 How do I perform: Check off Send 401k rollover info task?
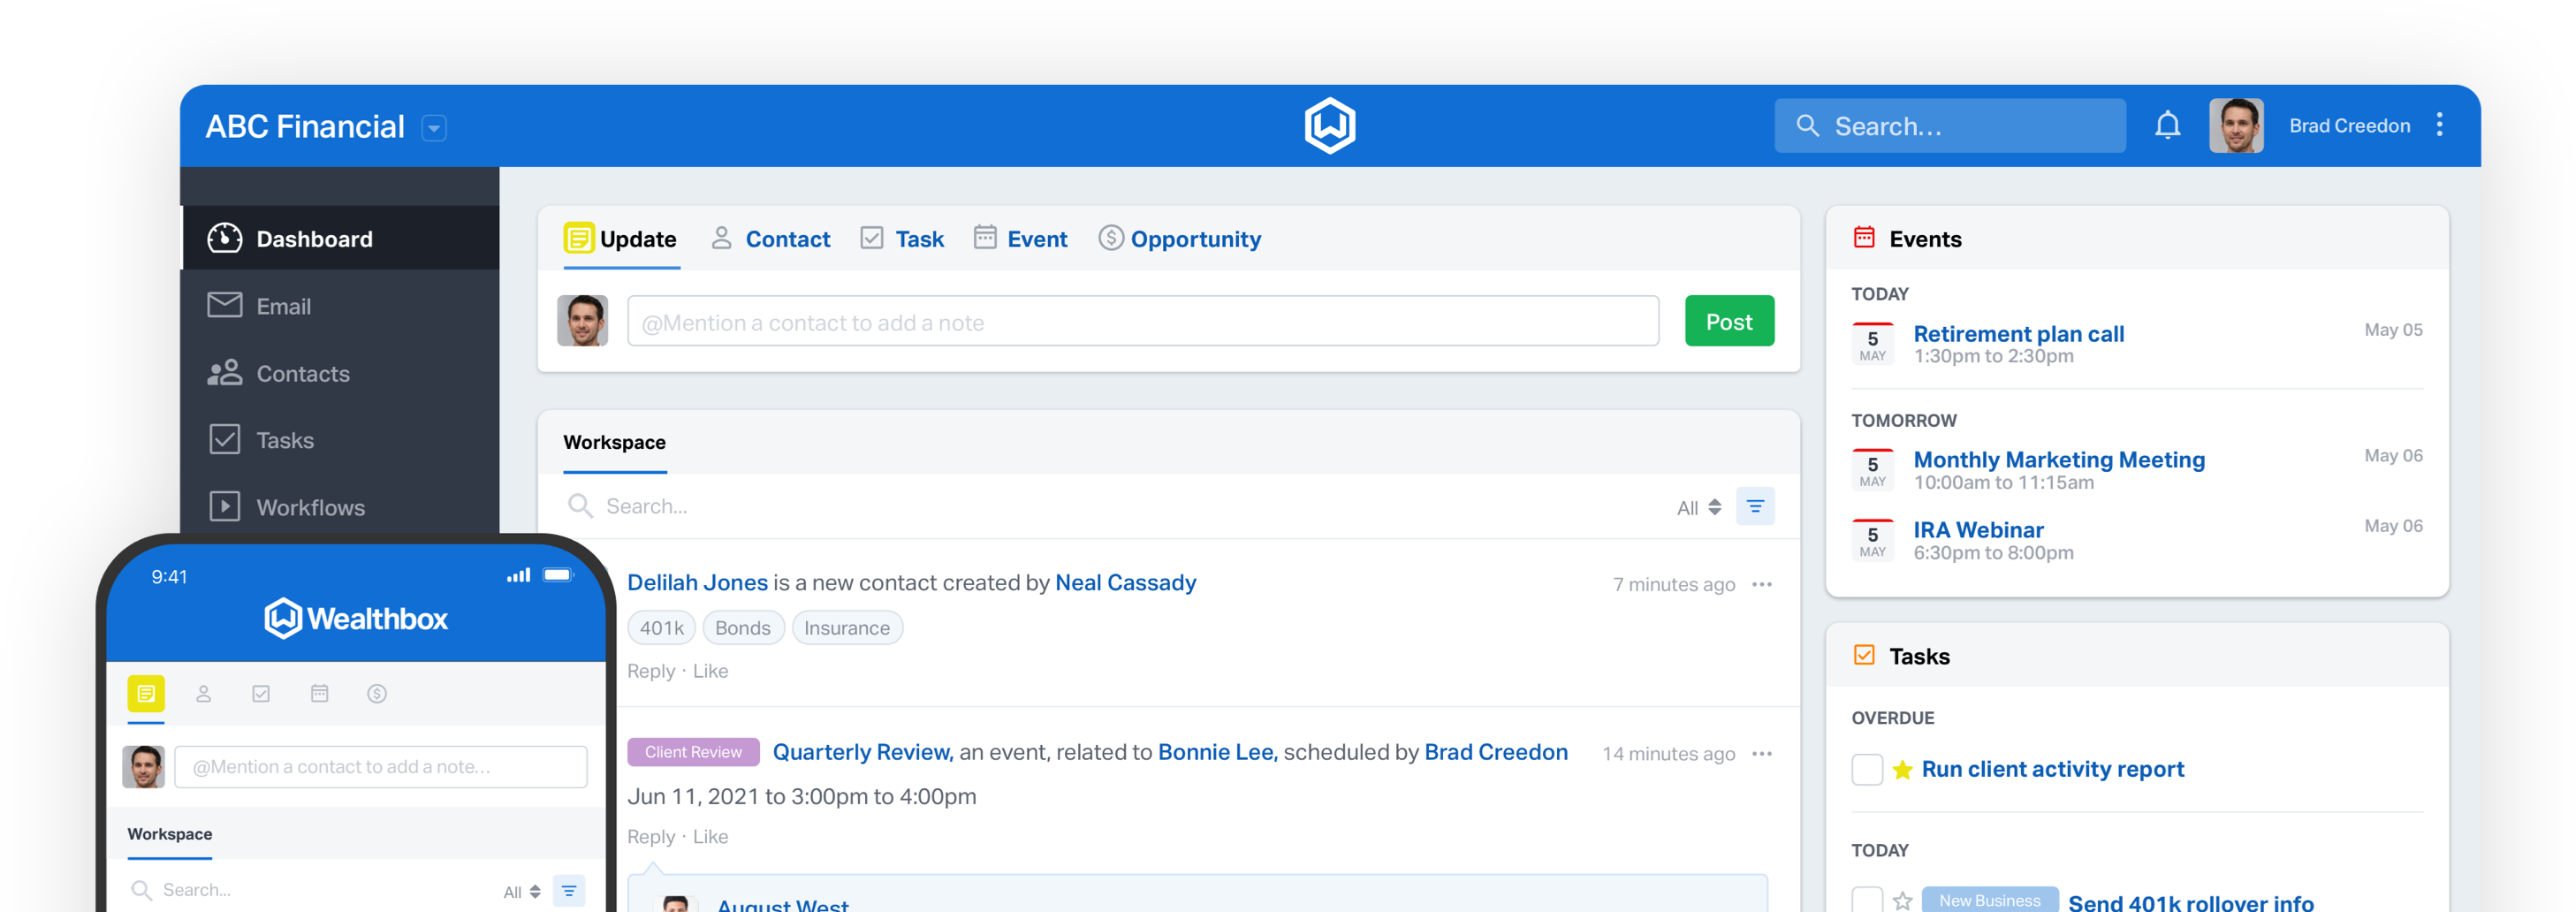[x=1866, y=899]
